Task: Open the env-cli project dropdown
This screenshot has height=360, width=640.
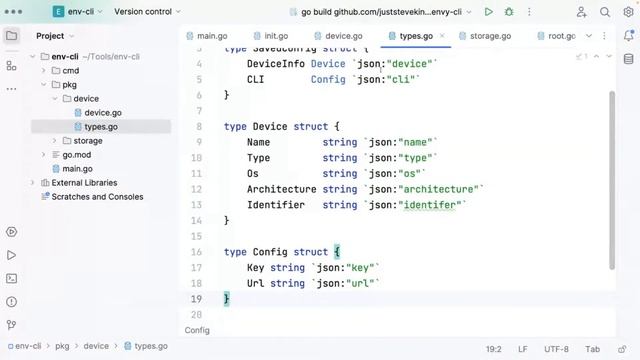Action: point(78,12)
